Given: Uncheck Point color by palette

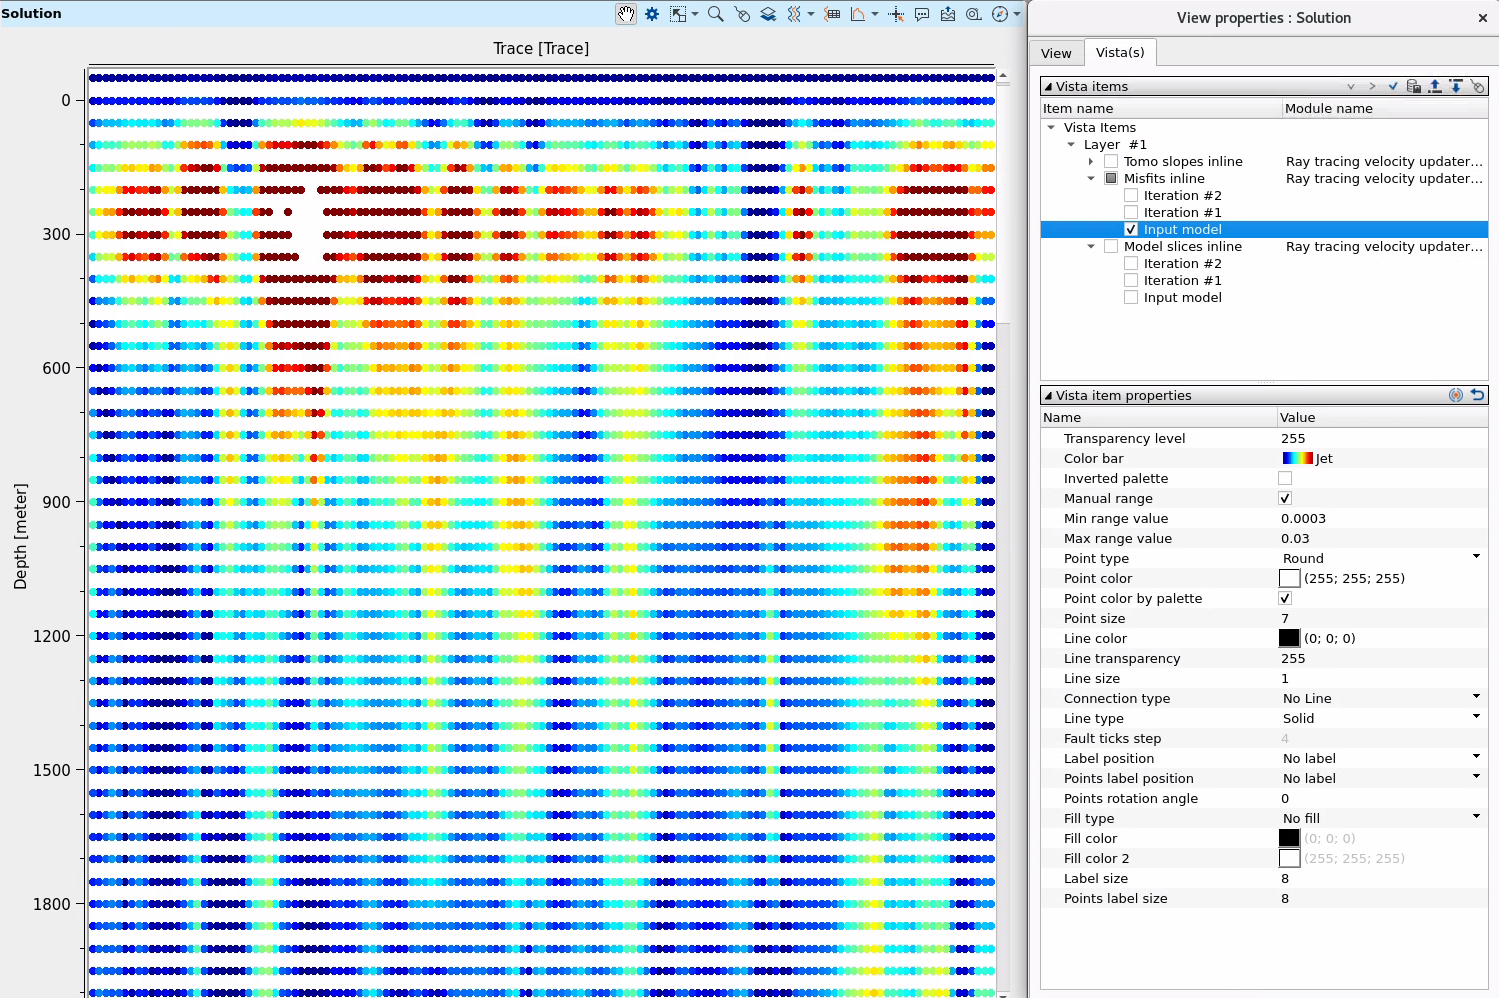Looking at the screenshot, I should (1285, 598).
